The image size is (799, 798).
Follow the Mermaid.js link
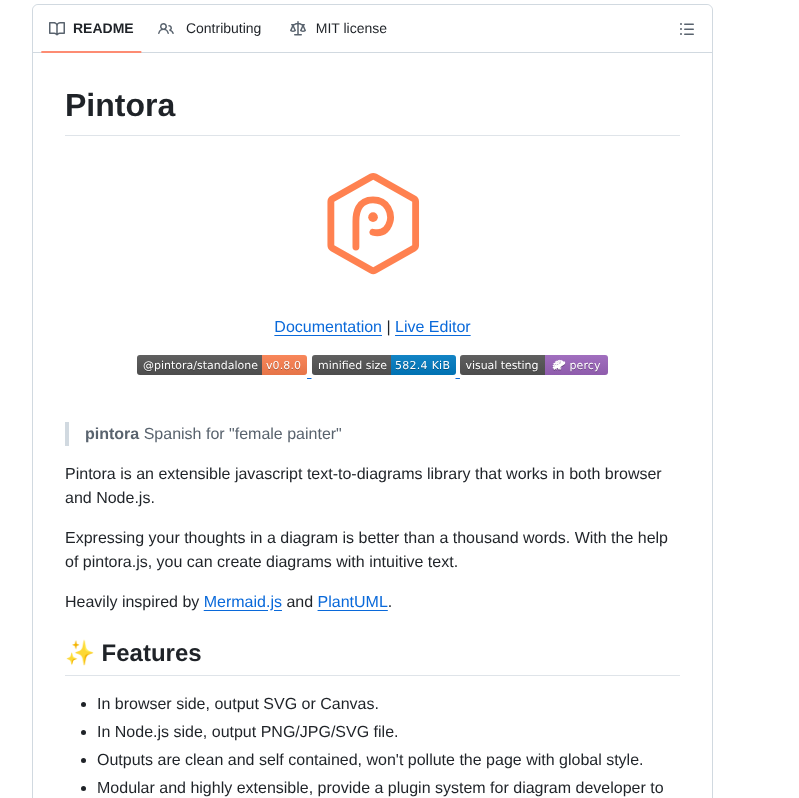[x=243, y=602]
